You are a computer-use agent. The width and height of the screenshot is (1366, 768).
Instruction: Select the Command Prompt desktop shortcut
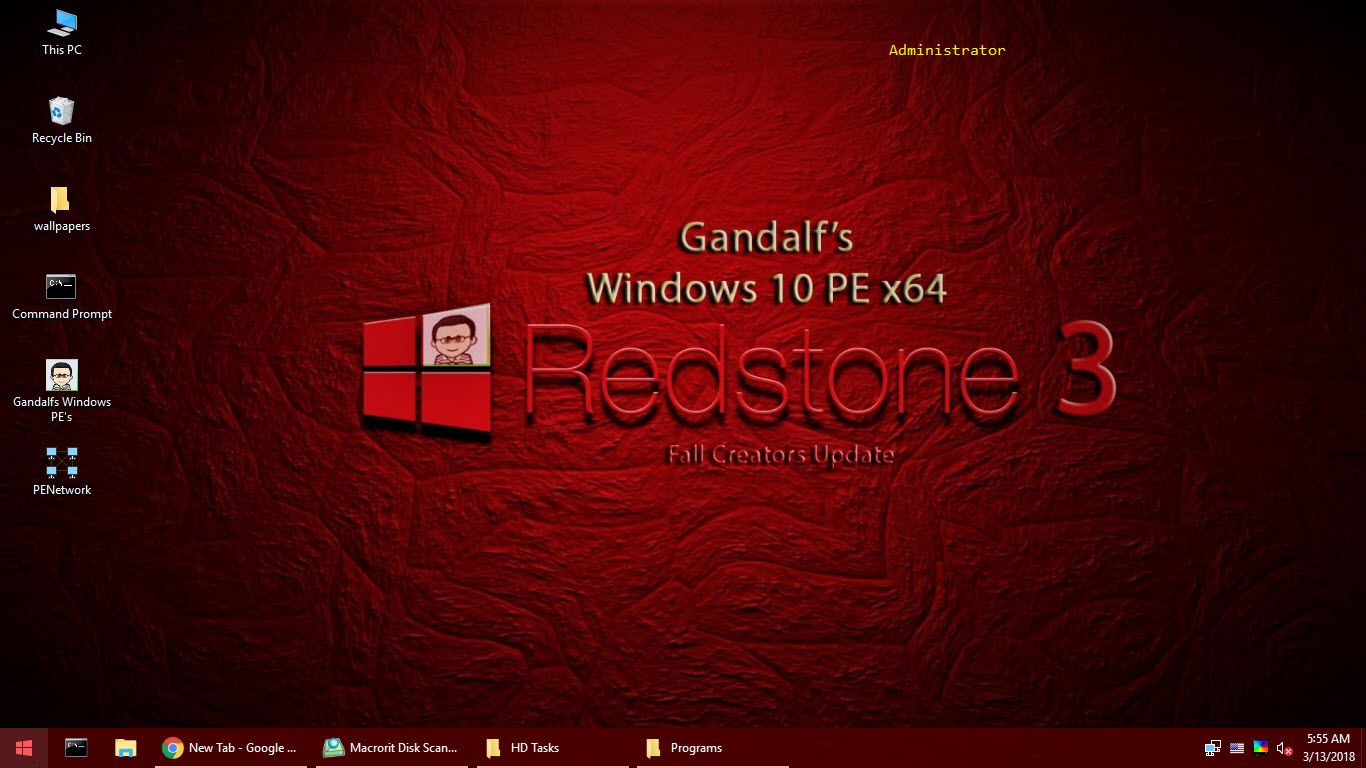coord(62,296)
